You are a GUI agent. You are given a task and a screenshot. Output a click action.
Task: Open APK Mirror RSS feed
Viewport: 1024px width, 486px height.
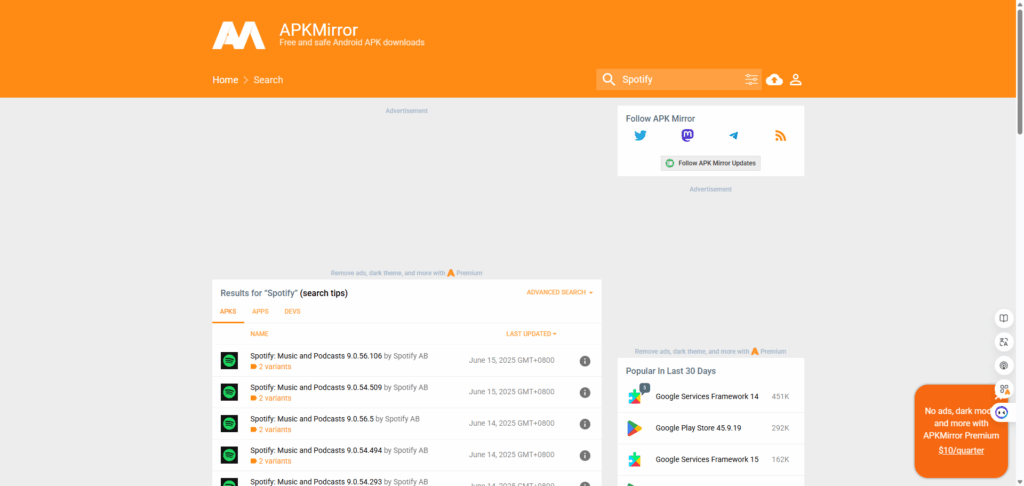[x=780, y=135]
